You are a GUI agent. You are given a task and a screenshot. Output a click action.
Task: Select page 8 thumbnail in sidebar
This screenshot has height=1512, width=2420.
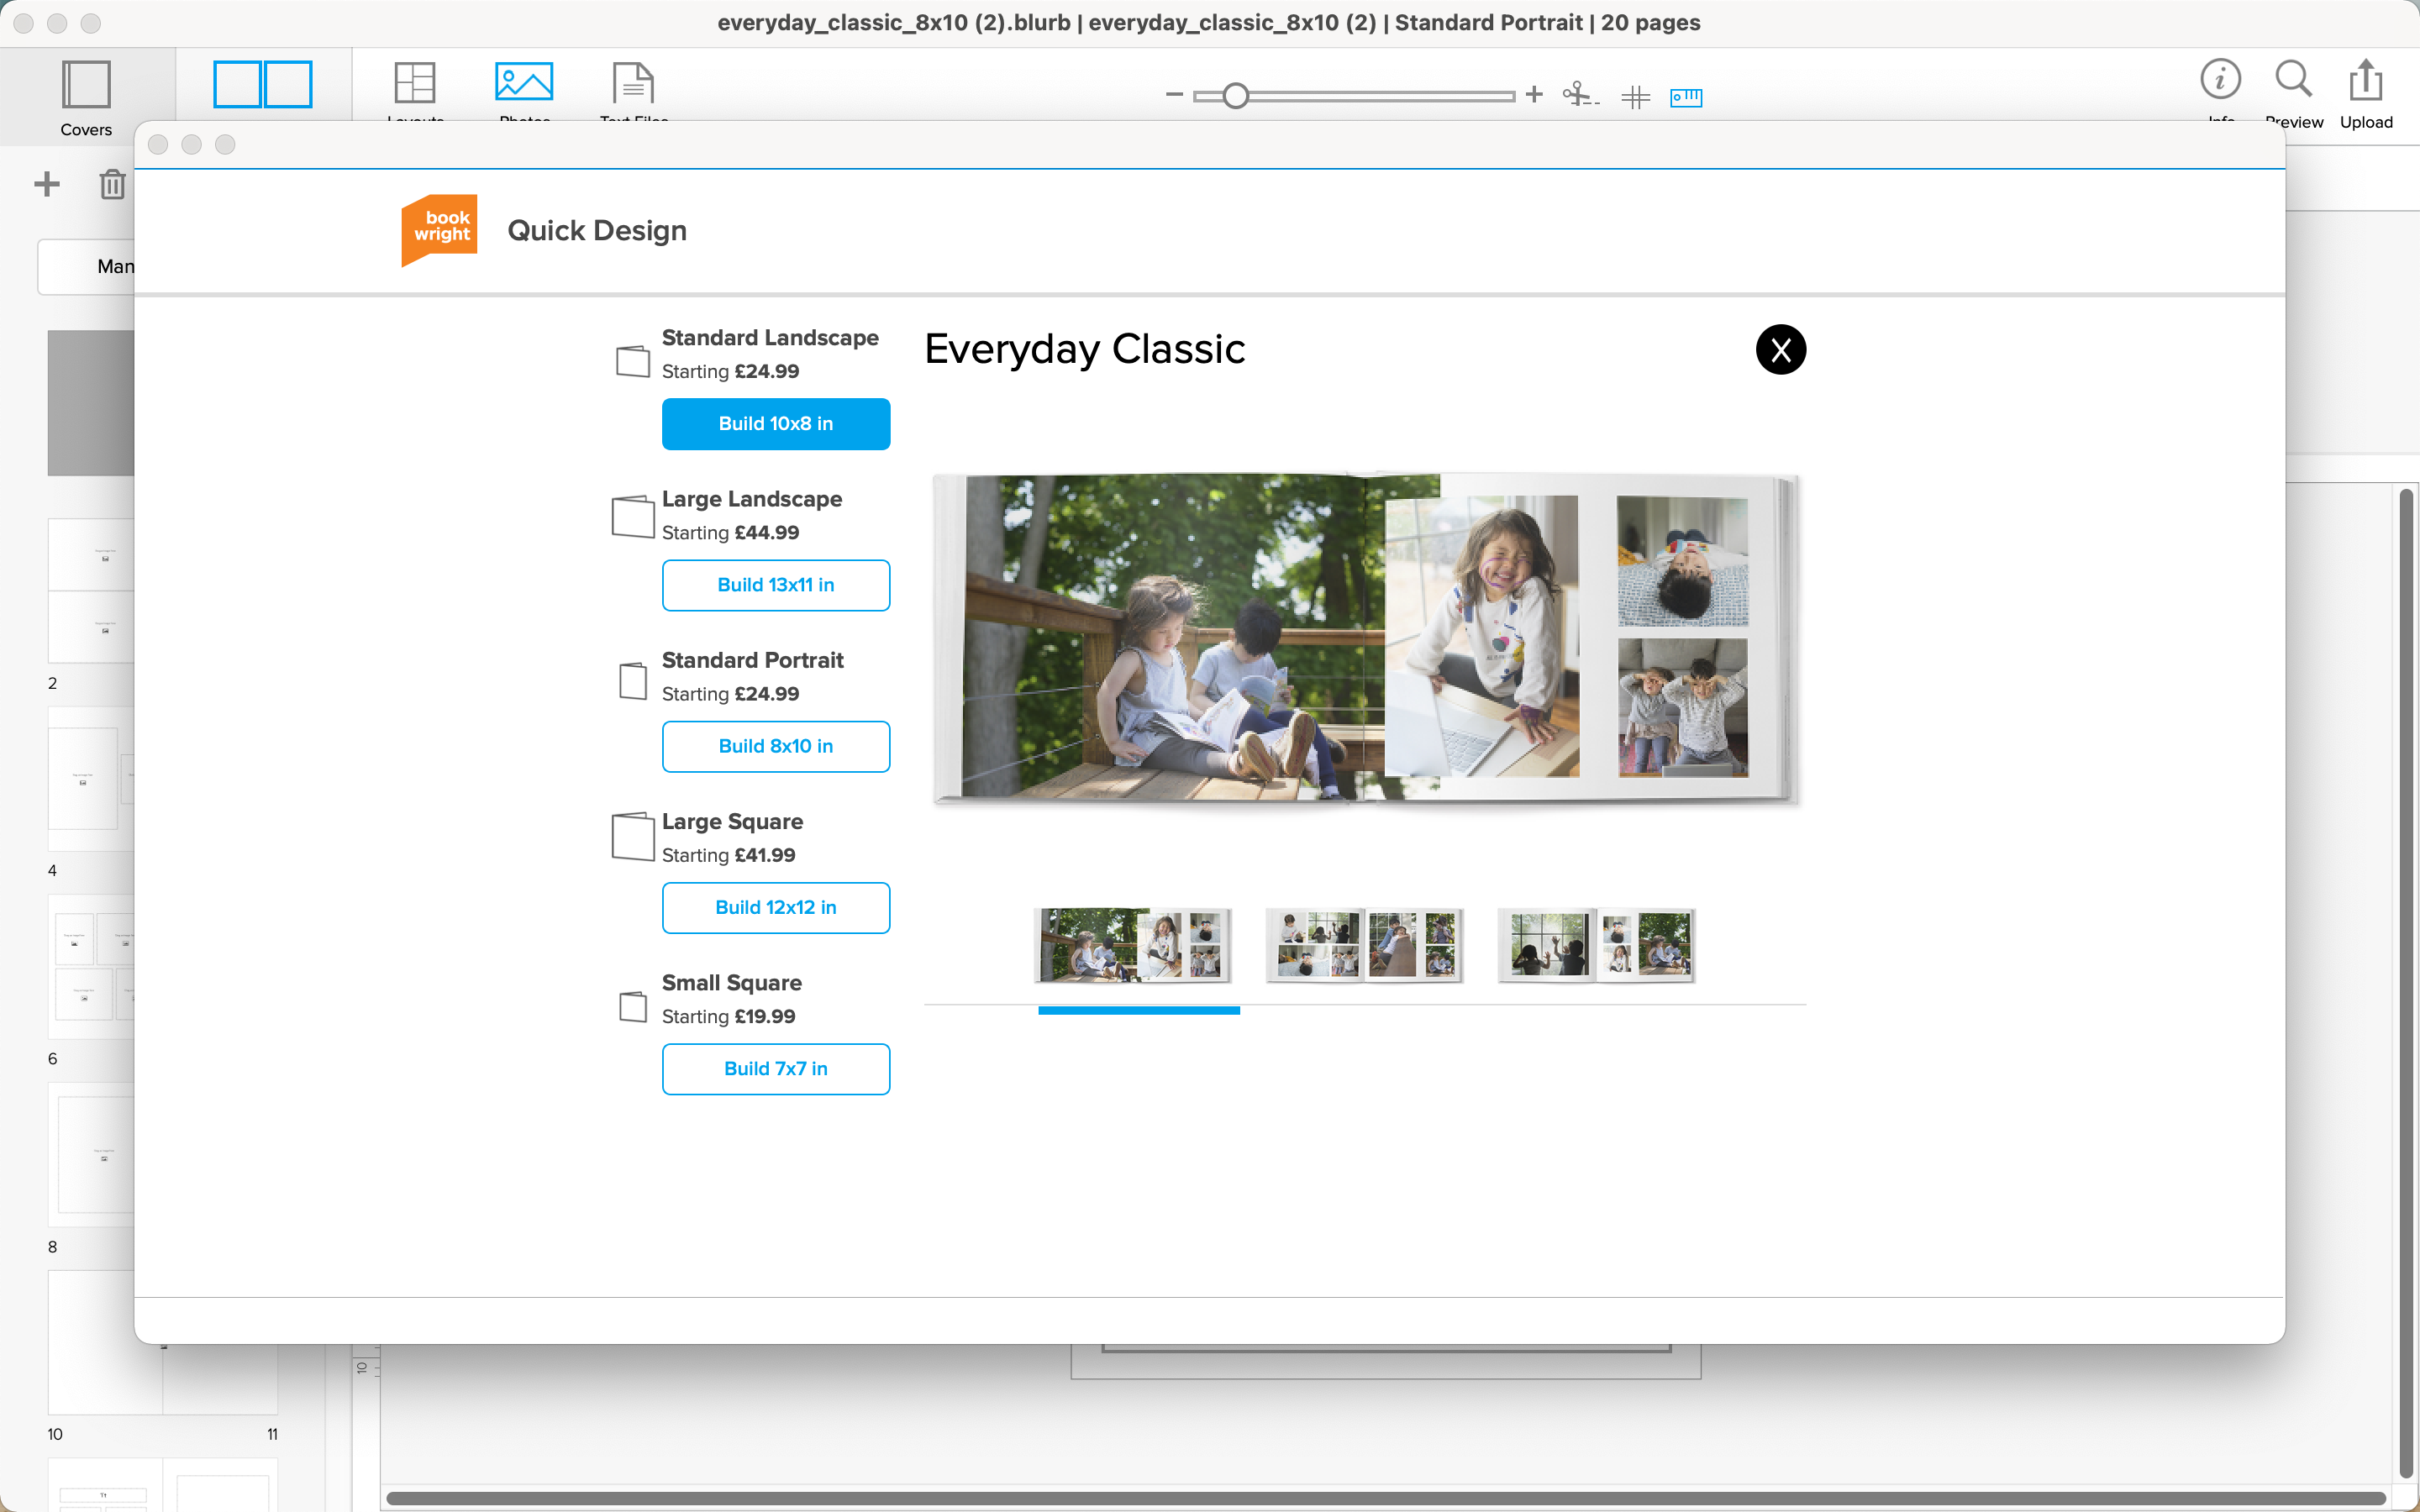click(x=91, y=1154)
